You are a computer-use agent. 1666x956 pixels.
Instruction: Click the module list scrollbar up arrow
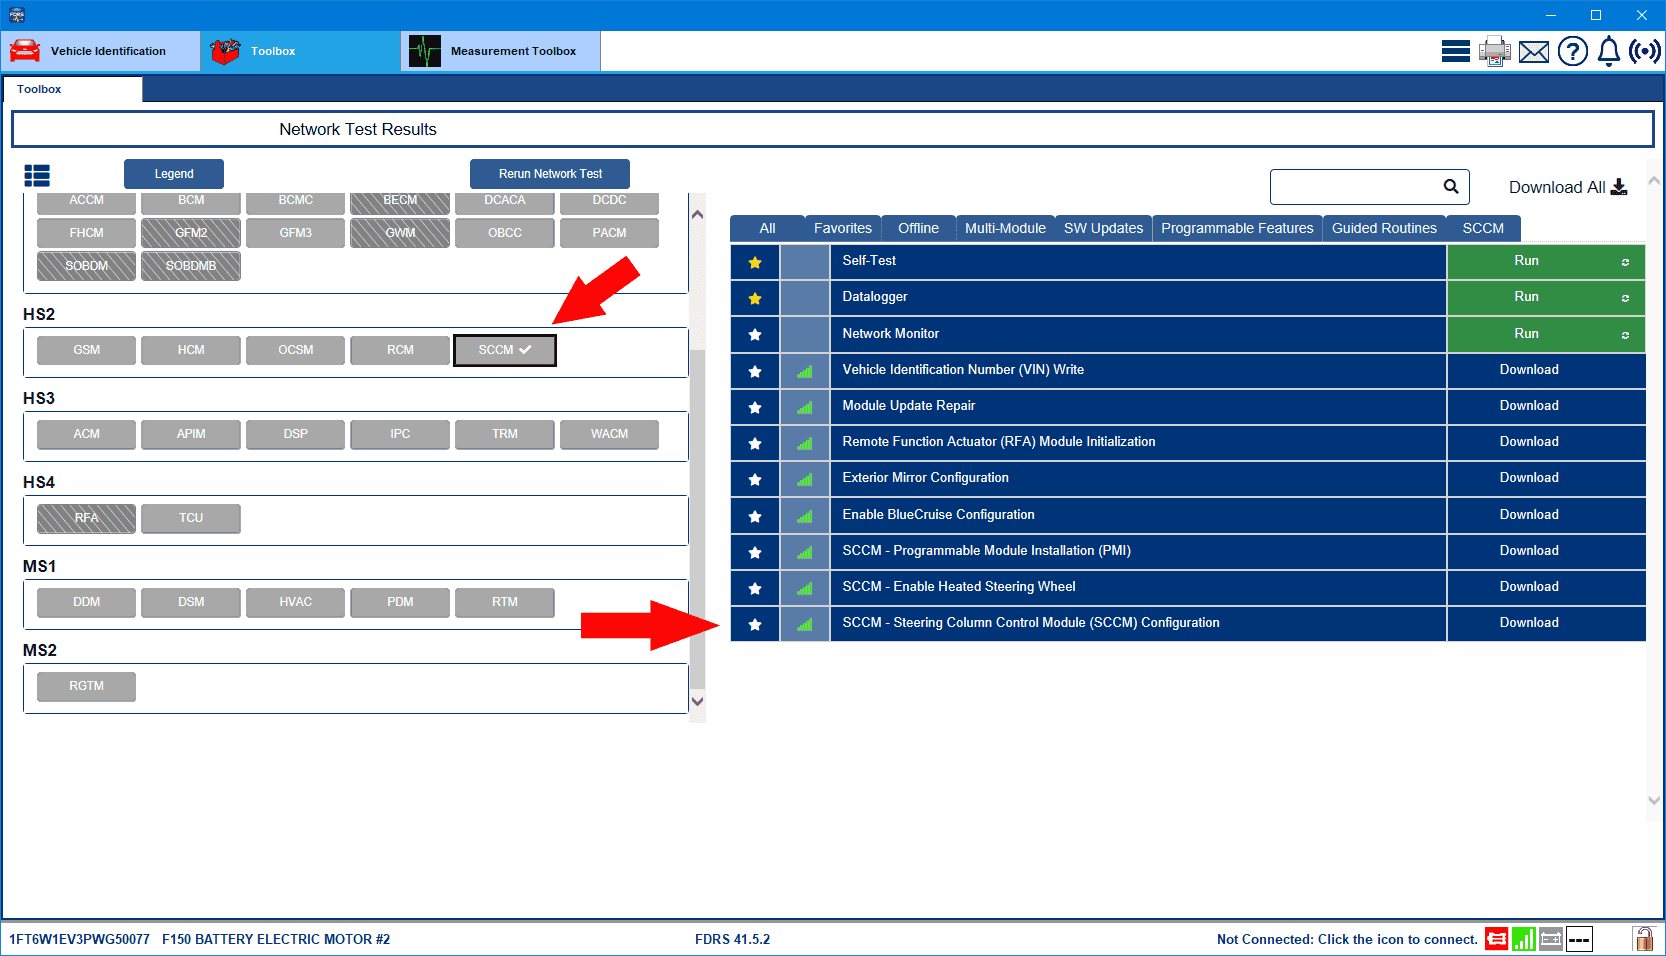point(697,214)
